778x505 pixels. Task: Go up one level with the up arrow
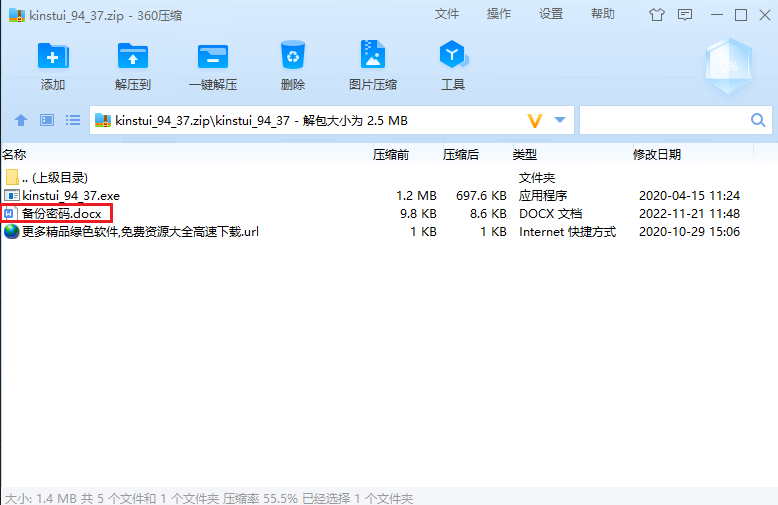tap(21, 121)
